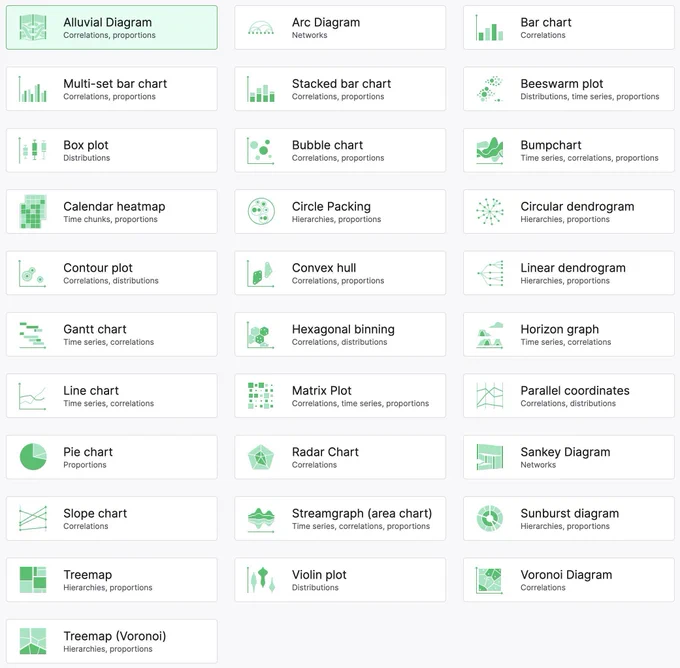Click 'Hierarchies, proportions' under Sunburst diagram
The height and width of the screenshot is (668, 680).
pyautogui.click(x=565, y=526)
